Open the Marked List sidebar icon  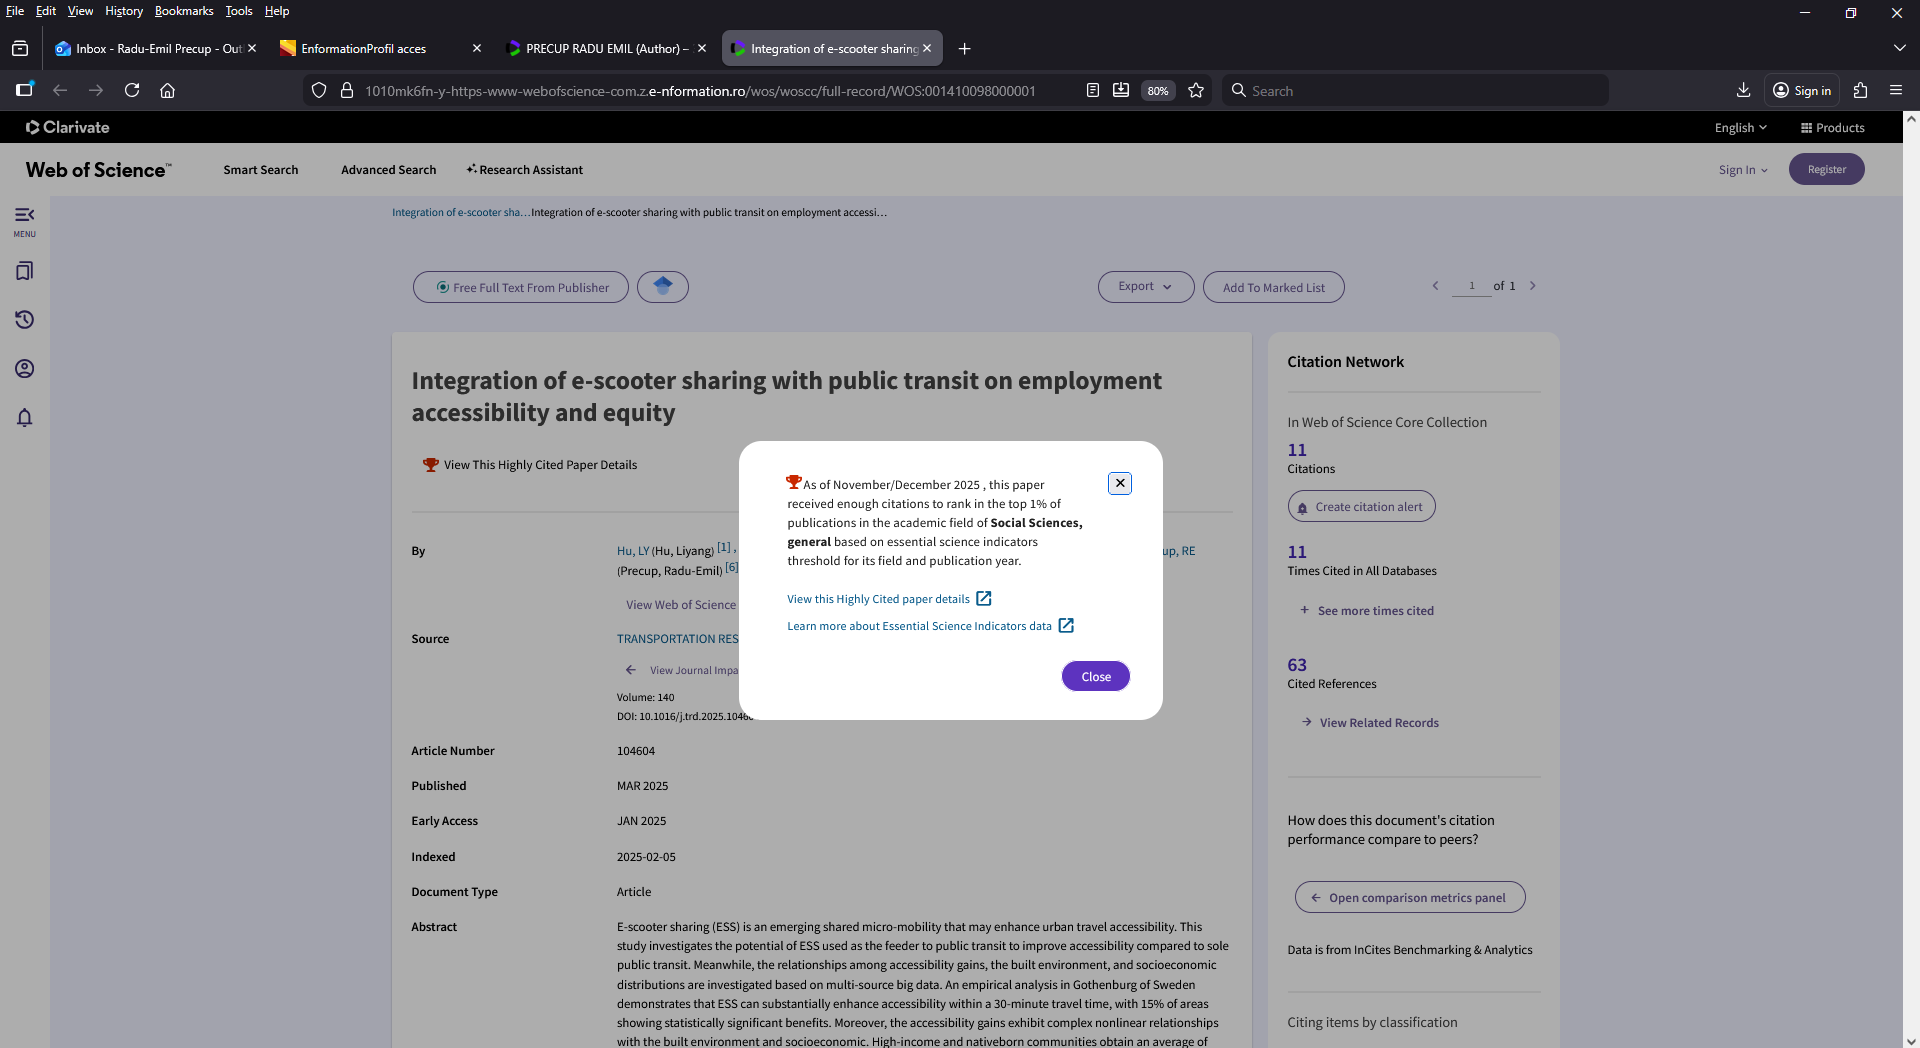[24, 271]
